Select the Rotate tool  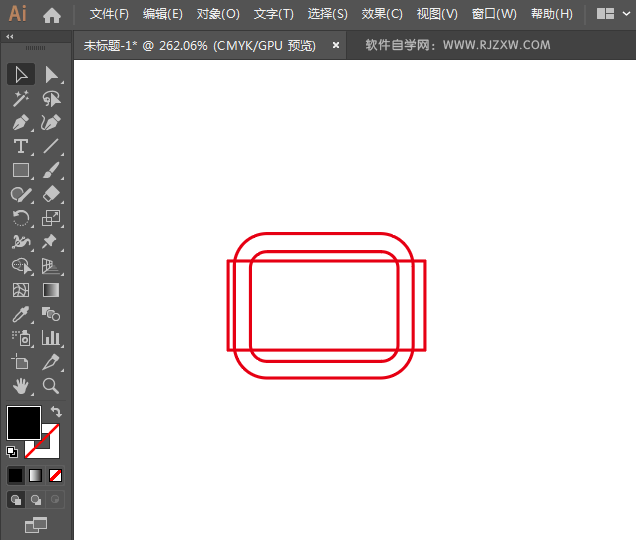(x=21, y=218)
